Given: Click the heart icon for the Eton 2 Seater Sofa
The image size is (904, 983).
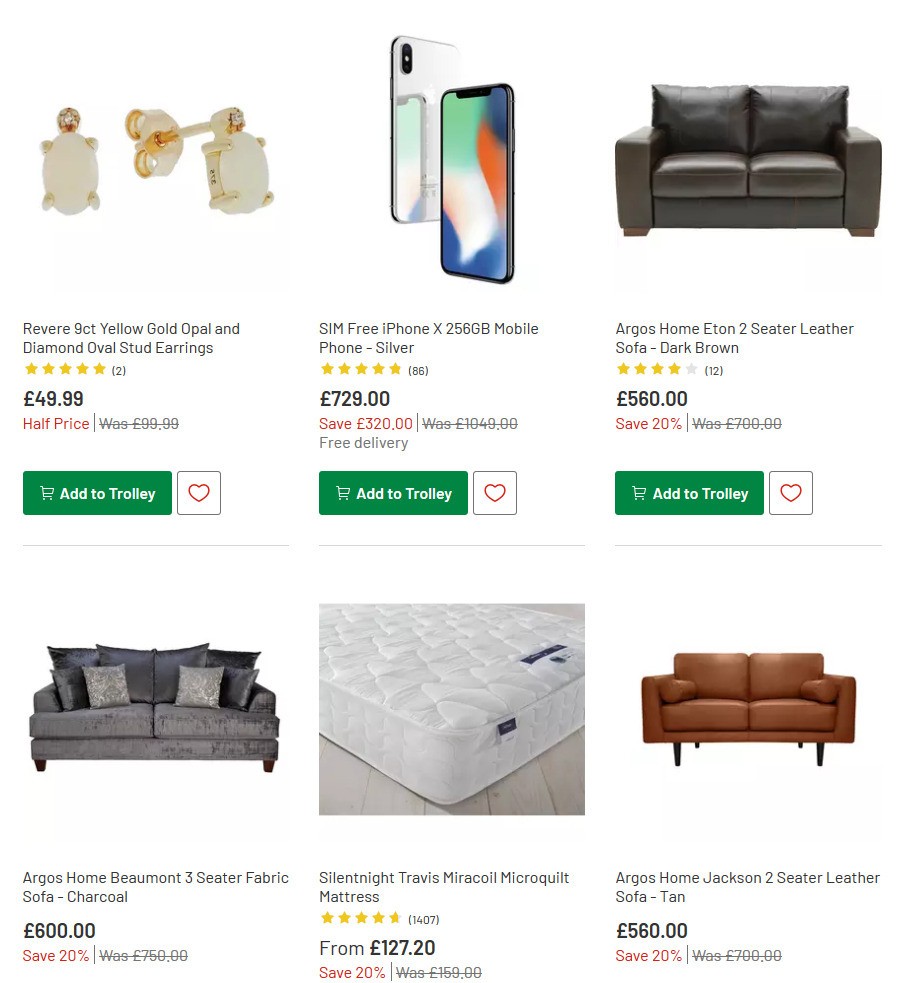Looking at the screenshot, I should [x=791, y=492].
